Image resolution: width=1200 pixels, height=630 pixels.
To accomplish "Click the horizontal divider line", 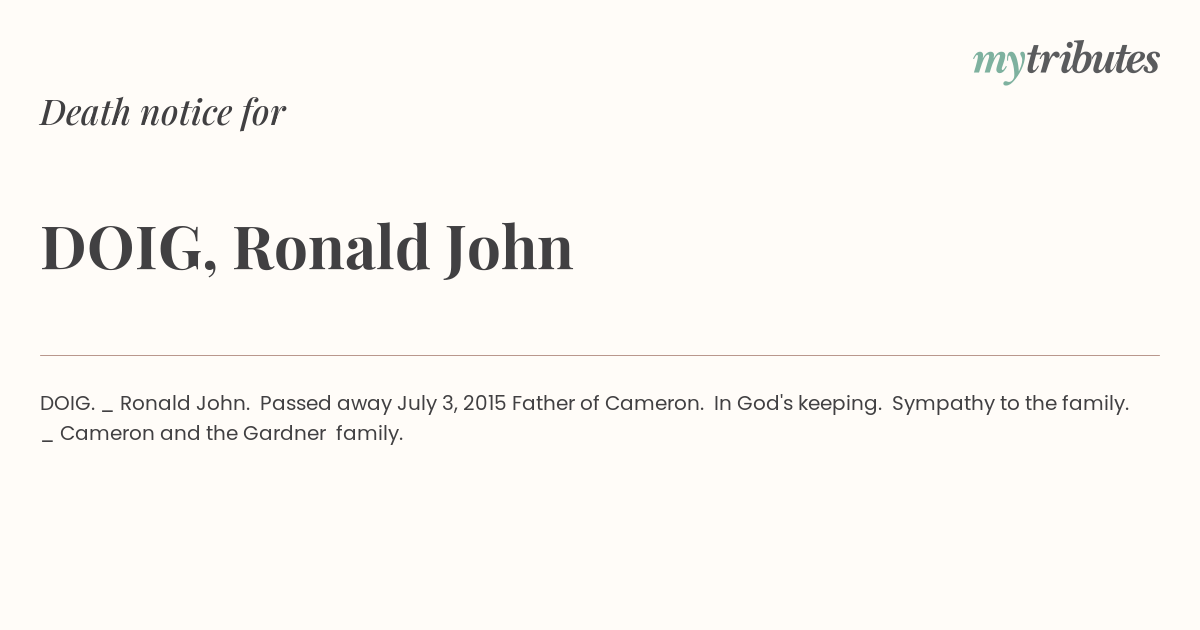I will (x=600, y=355).
